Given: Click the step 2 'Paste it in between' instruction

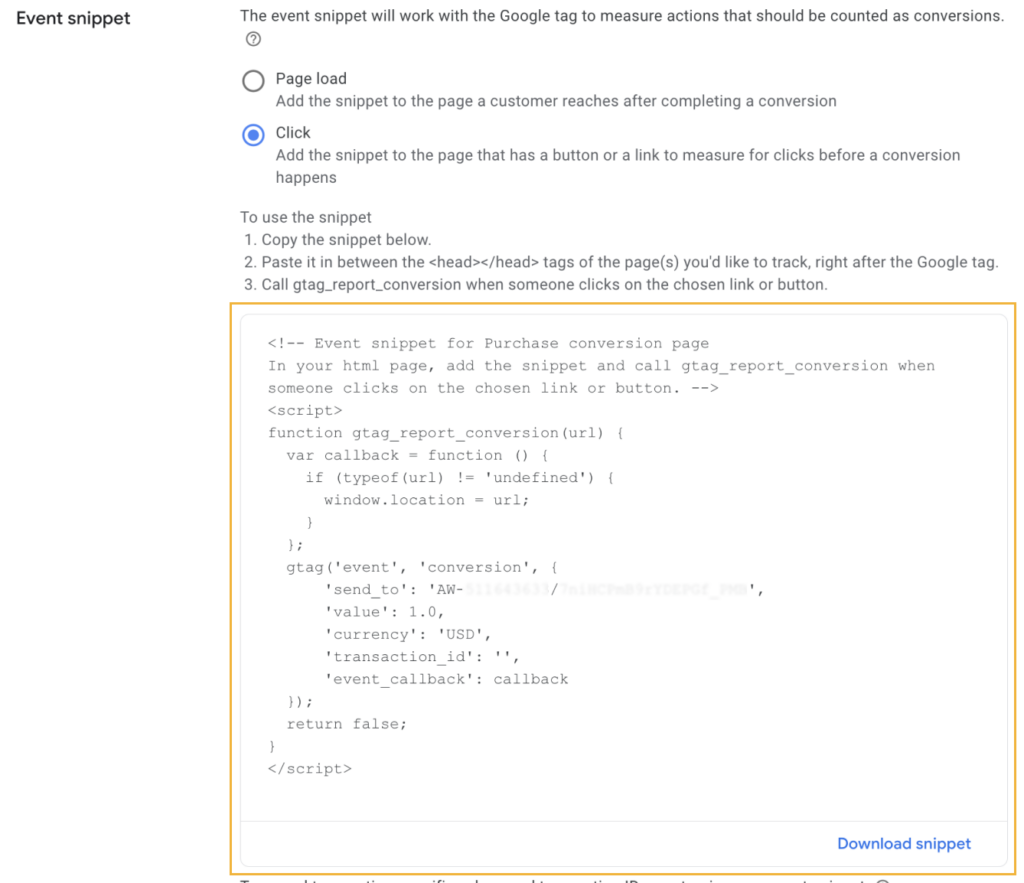Looking at the screenshot, I should tap(621, 263).
